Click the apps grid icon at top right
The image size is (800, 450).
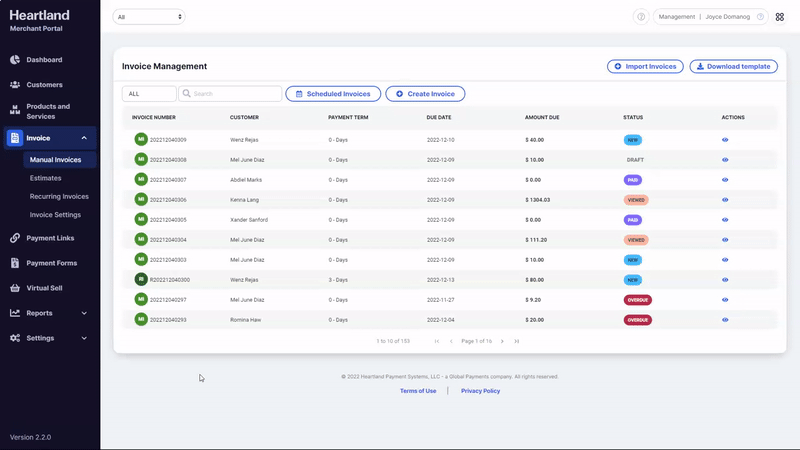[780, 17]
